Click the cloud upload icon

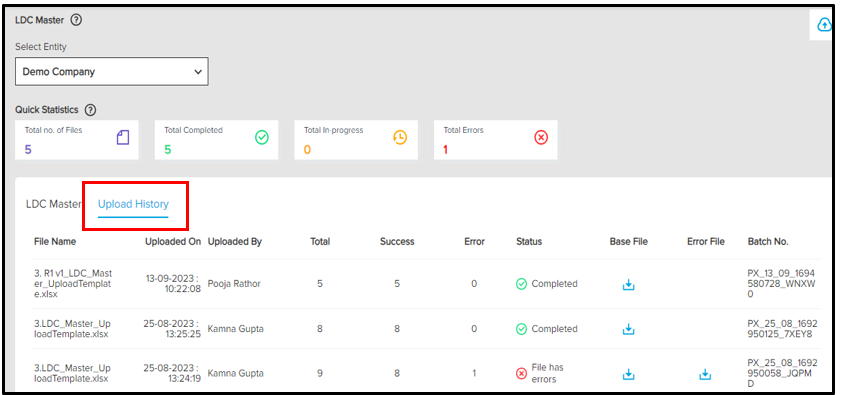824,25
